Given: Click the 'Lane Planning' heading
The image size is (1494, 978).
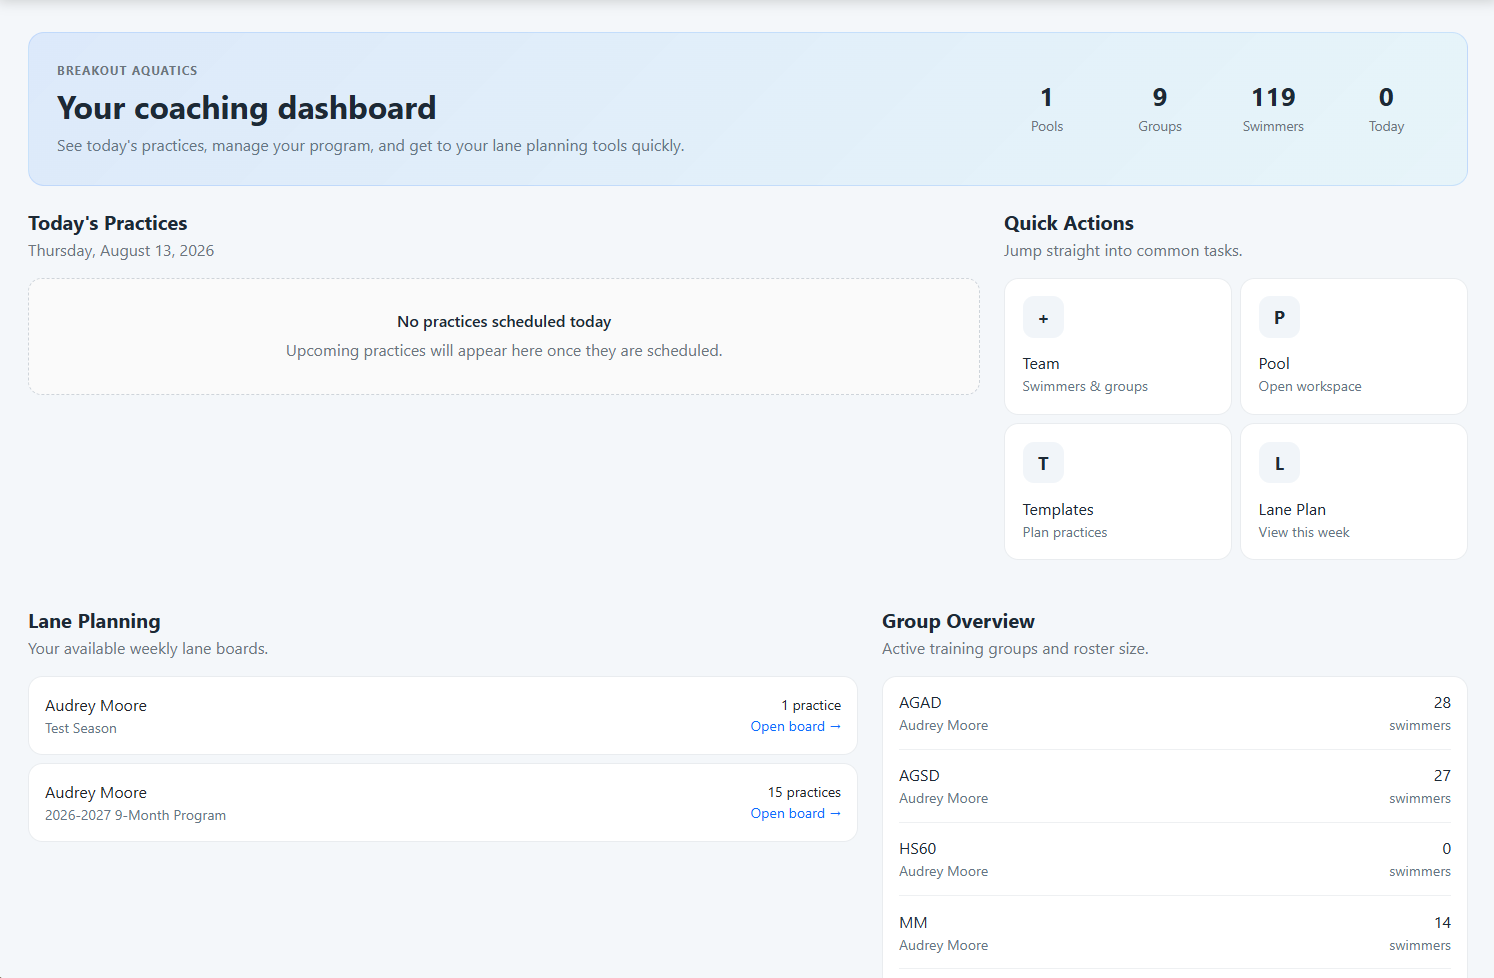Looking at the screenshot, I should pyautogui.click(x=94, y=621).
